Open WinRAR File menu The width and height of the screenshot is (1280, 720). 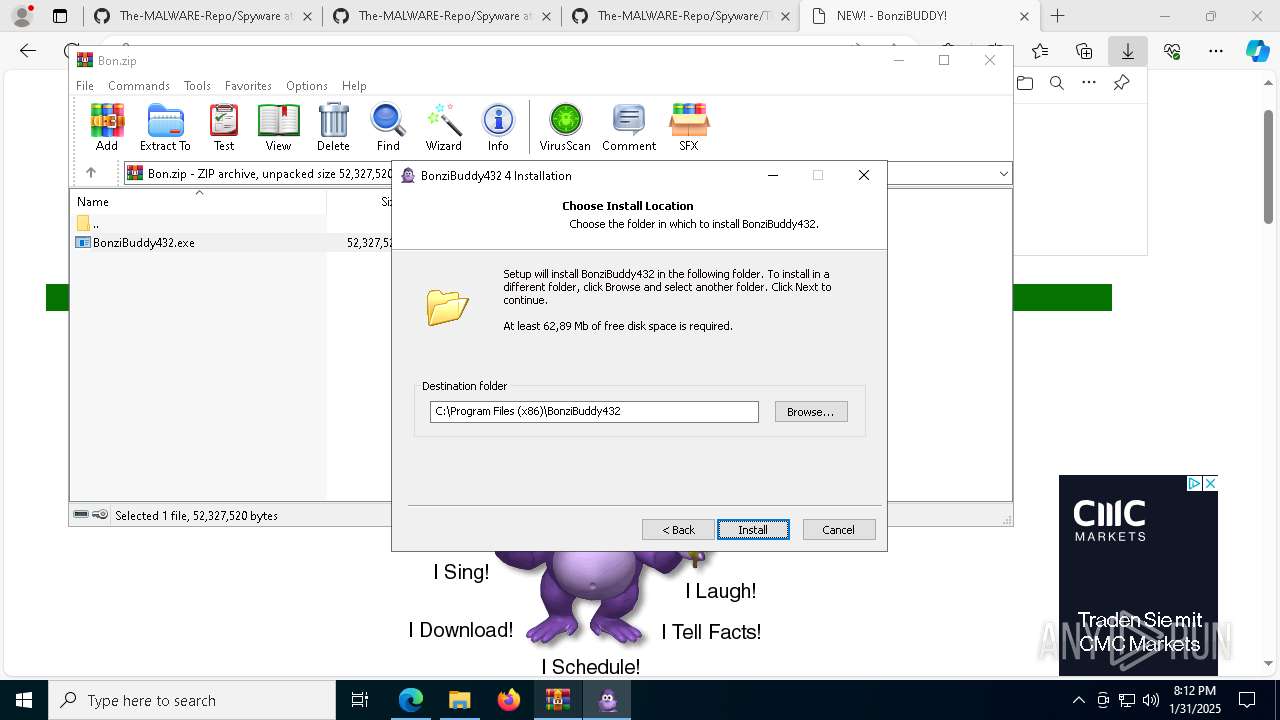tap(85, 86)
